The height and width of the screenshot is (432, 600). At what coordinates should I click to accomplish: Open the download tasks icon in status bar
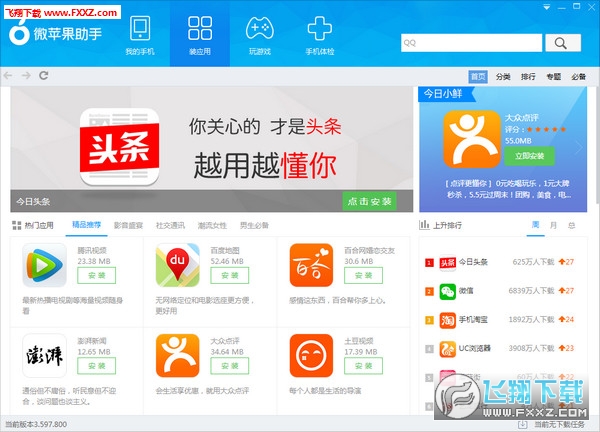(x=521, y=425)
